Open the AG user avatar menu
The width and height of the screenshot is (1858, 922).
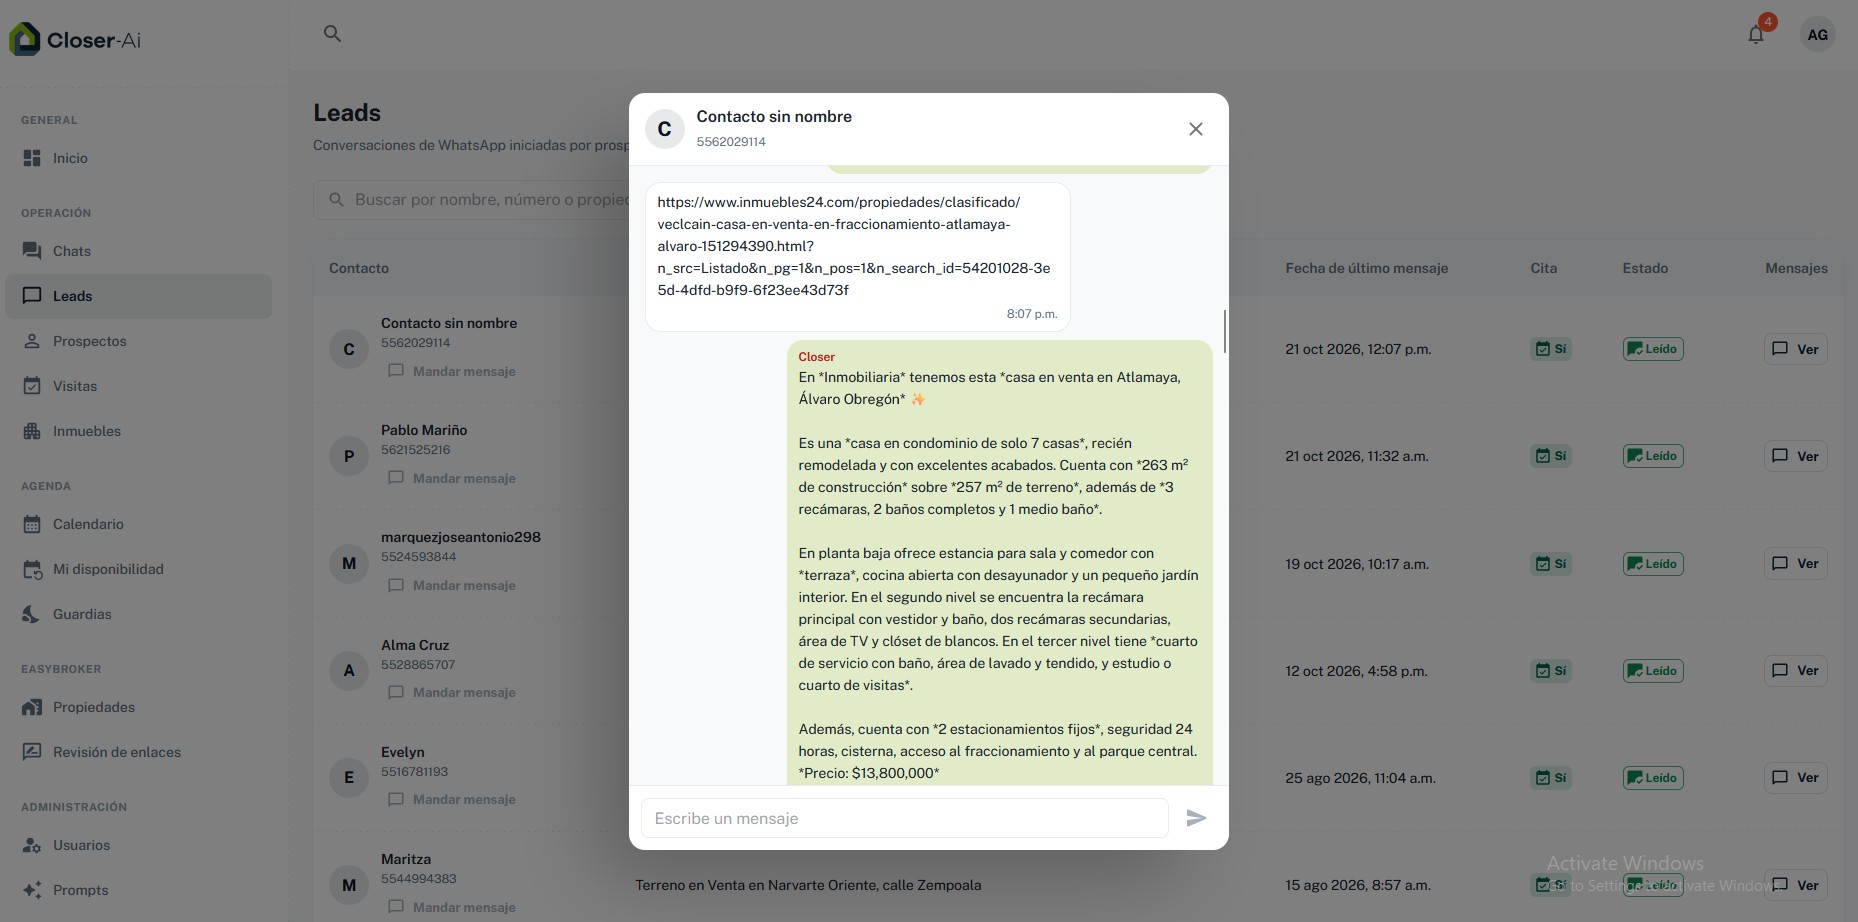pyautogui.click(x=1818, y=35)
